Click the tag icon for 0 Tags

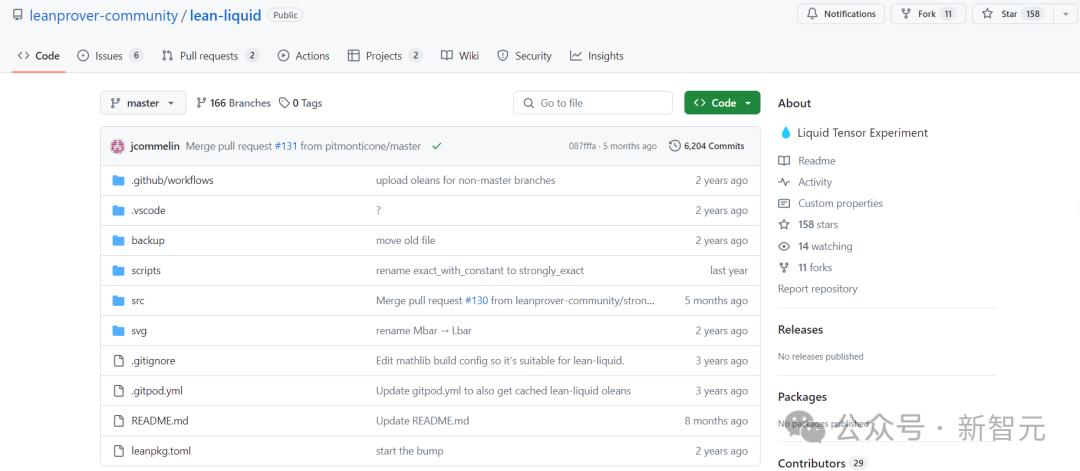pyautogui.click(x=284, y=103)
